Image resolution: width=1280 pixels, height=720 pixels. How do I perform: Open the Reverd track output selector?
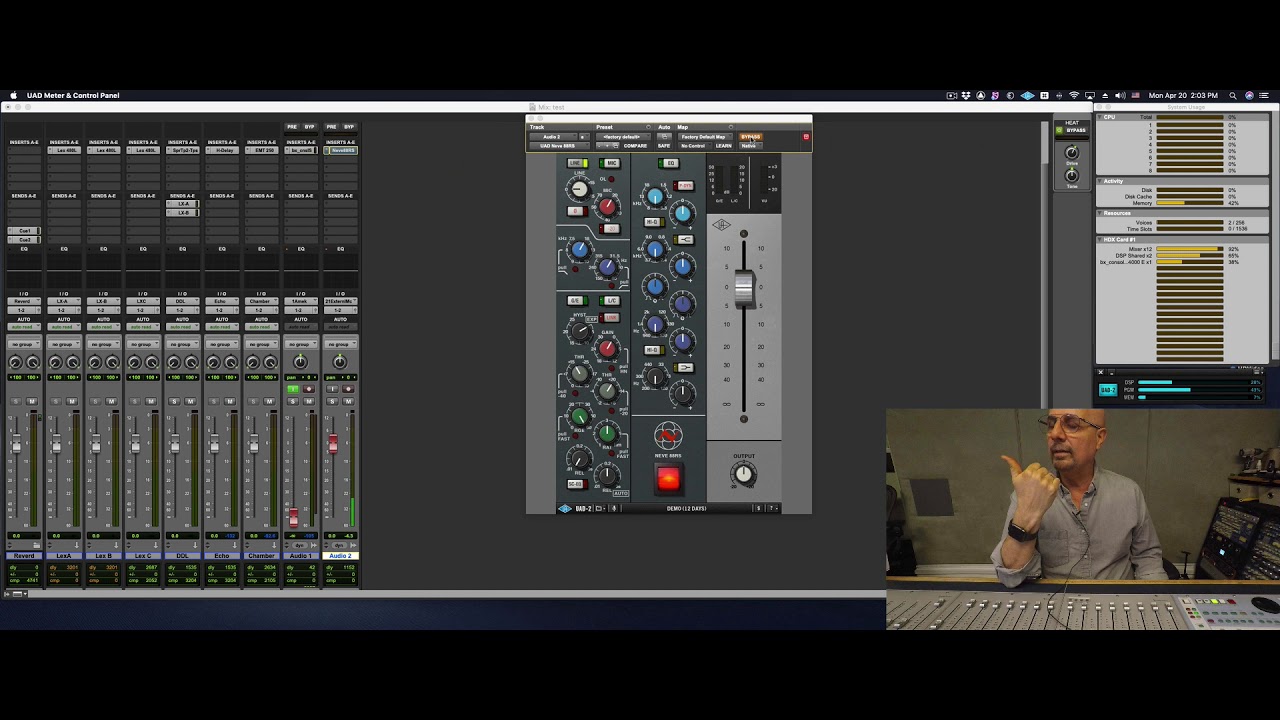coord(24,310)
